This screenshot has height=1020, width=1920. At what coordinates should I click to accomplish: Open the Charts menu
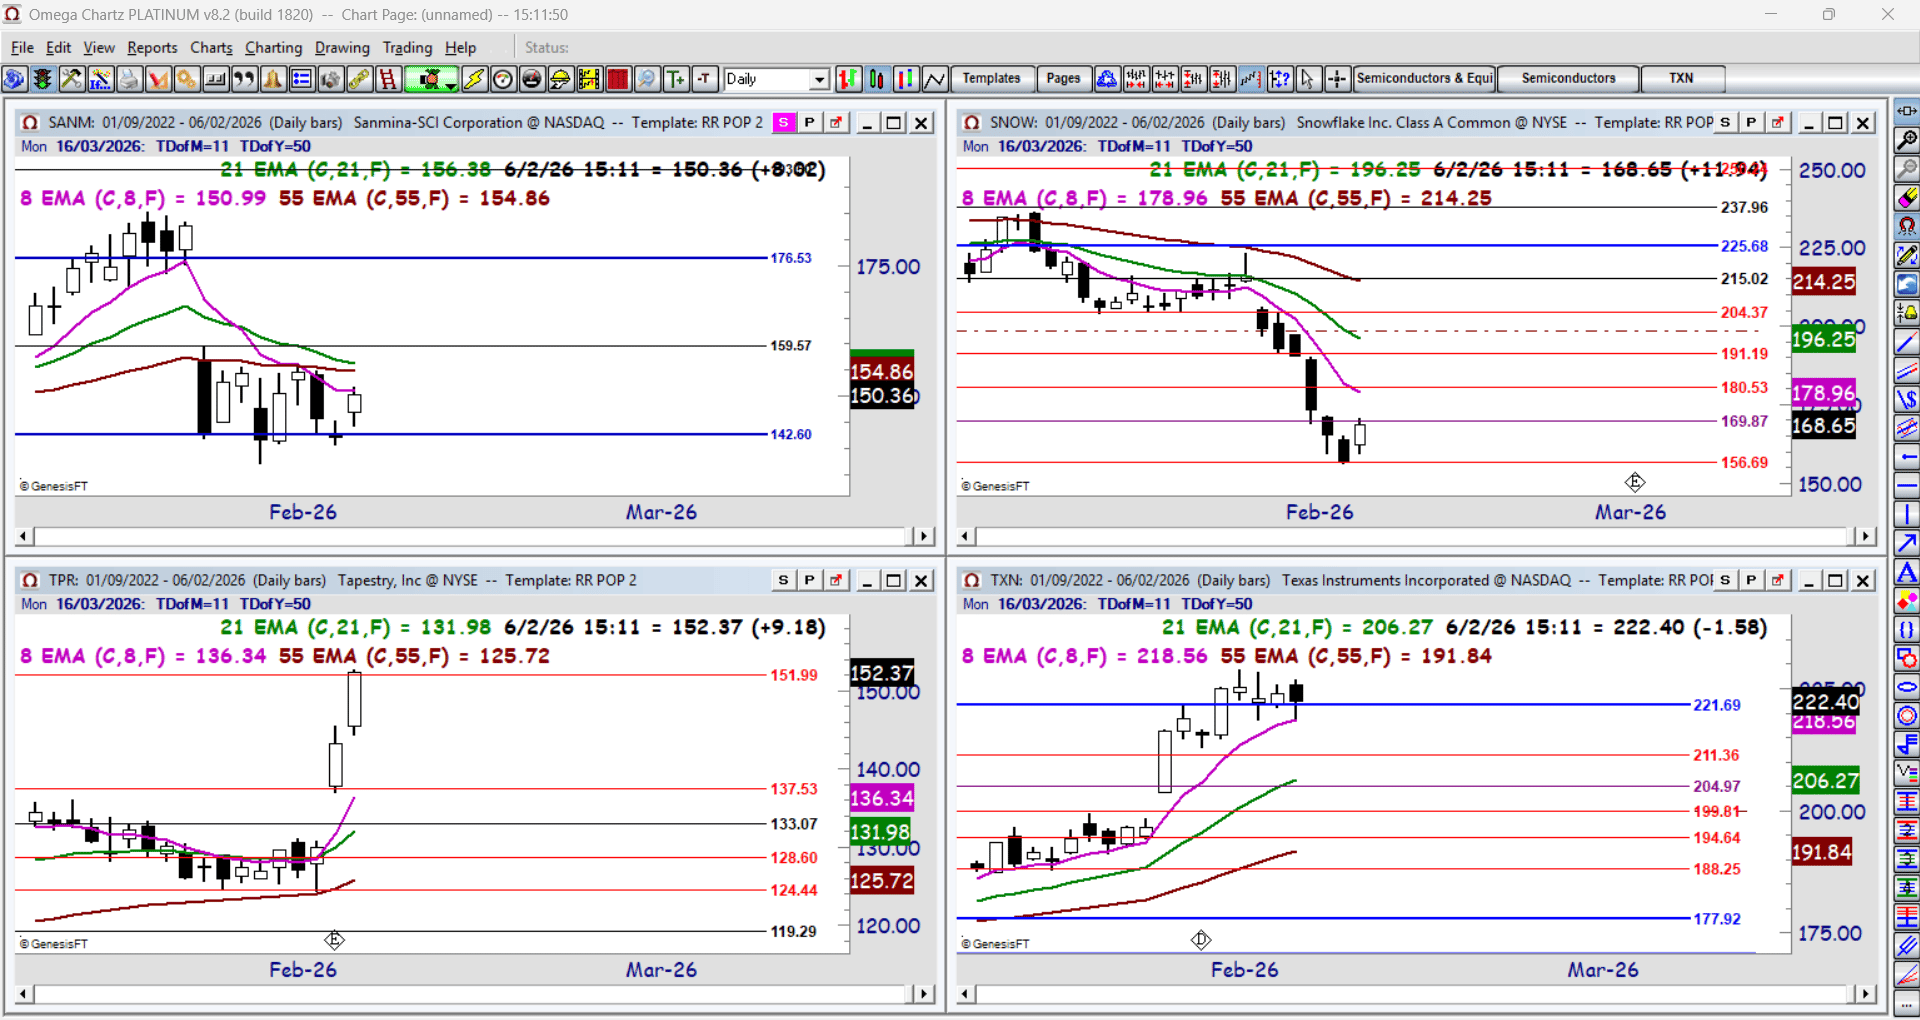[x=211, y=47]
